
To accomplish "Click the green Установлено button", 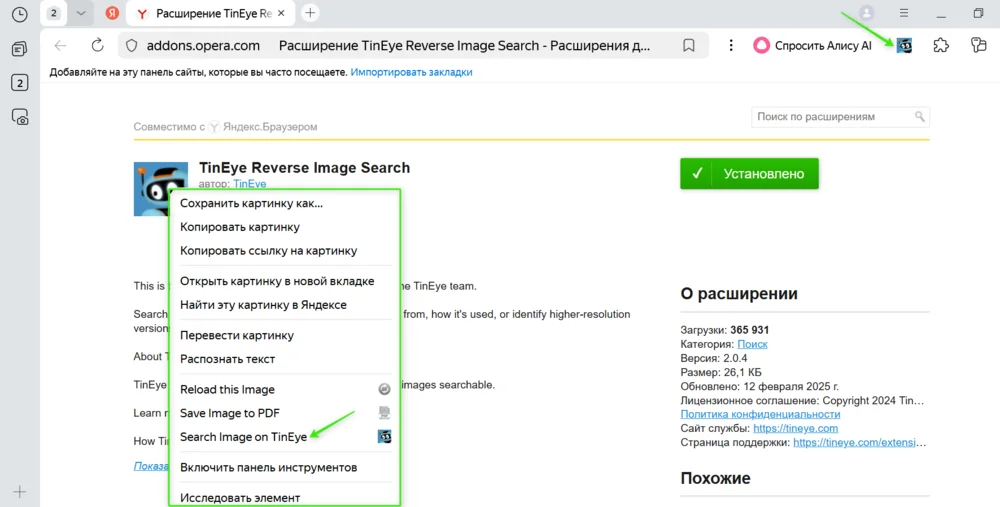I will [749, 173].
